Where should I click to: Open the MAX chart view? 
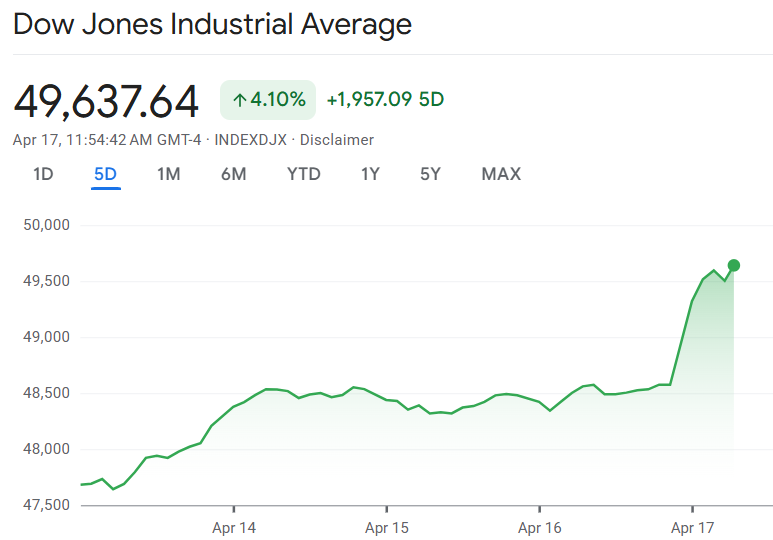(x=501, y=174)
